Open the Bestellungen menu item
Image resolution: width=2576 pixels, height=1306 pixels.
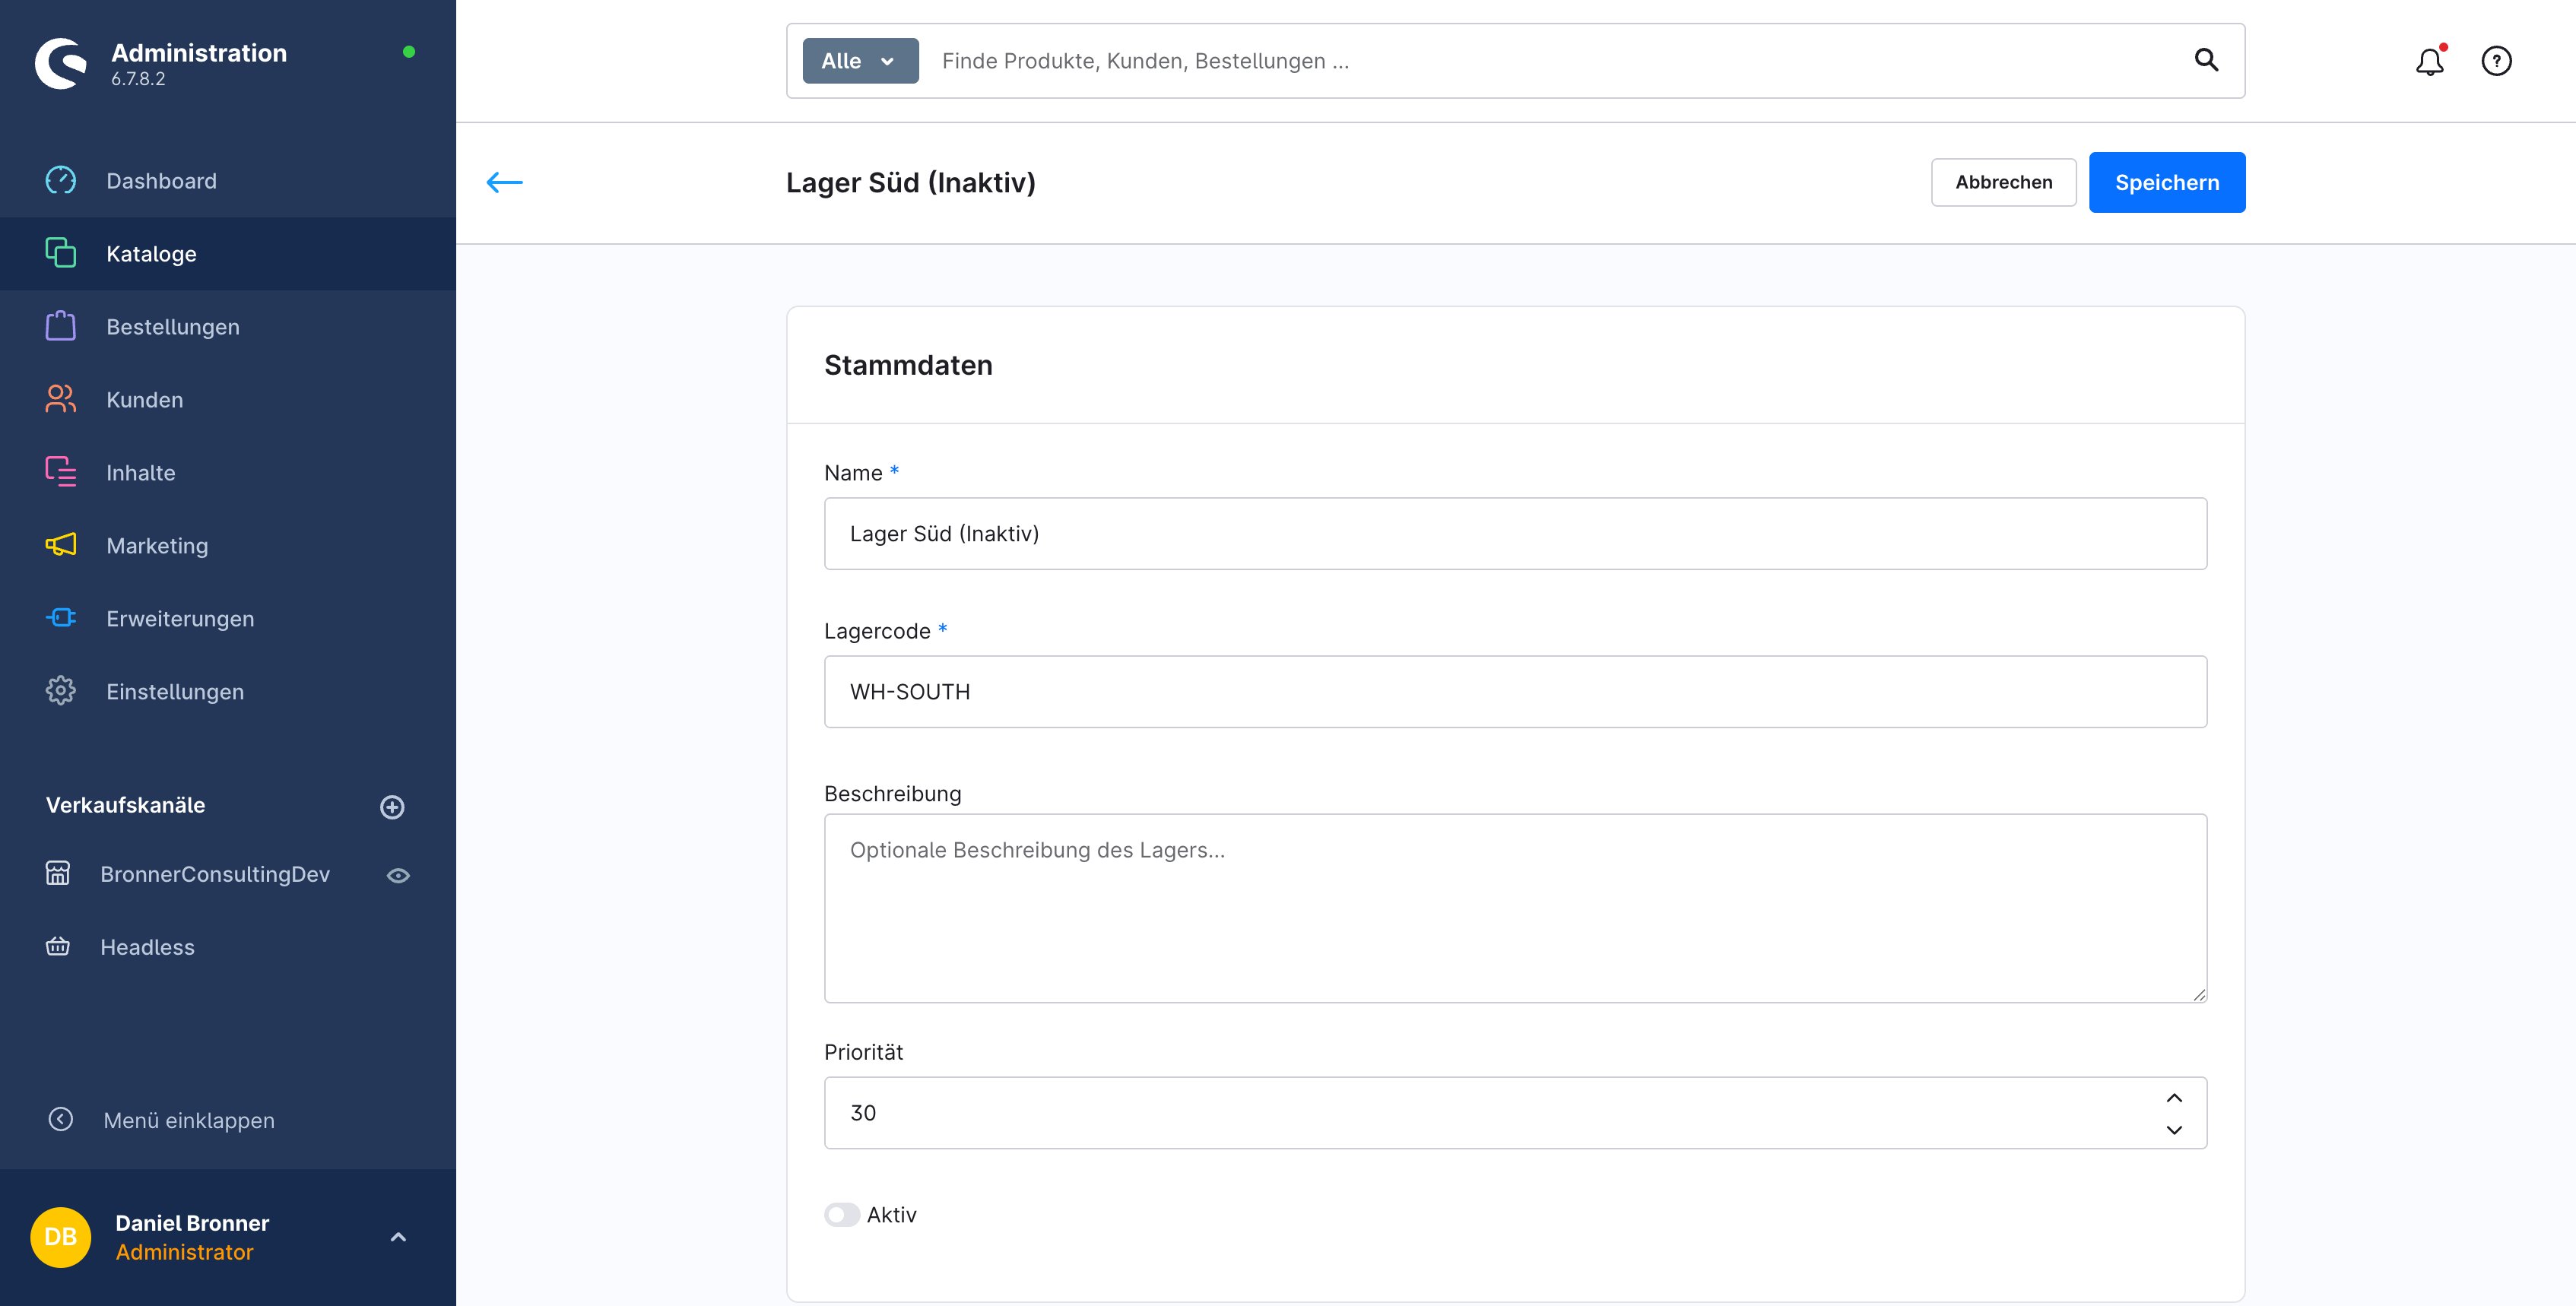pos(172,327)
